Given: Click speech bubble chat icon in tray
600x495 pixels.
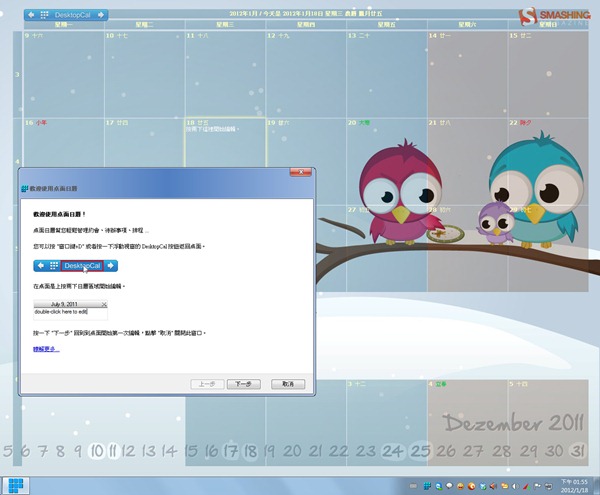Looking at the screenshot, I should [449, 486].
